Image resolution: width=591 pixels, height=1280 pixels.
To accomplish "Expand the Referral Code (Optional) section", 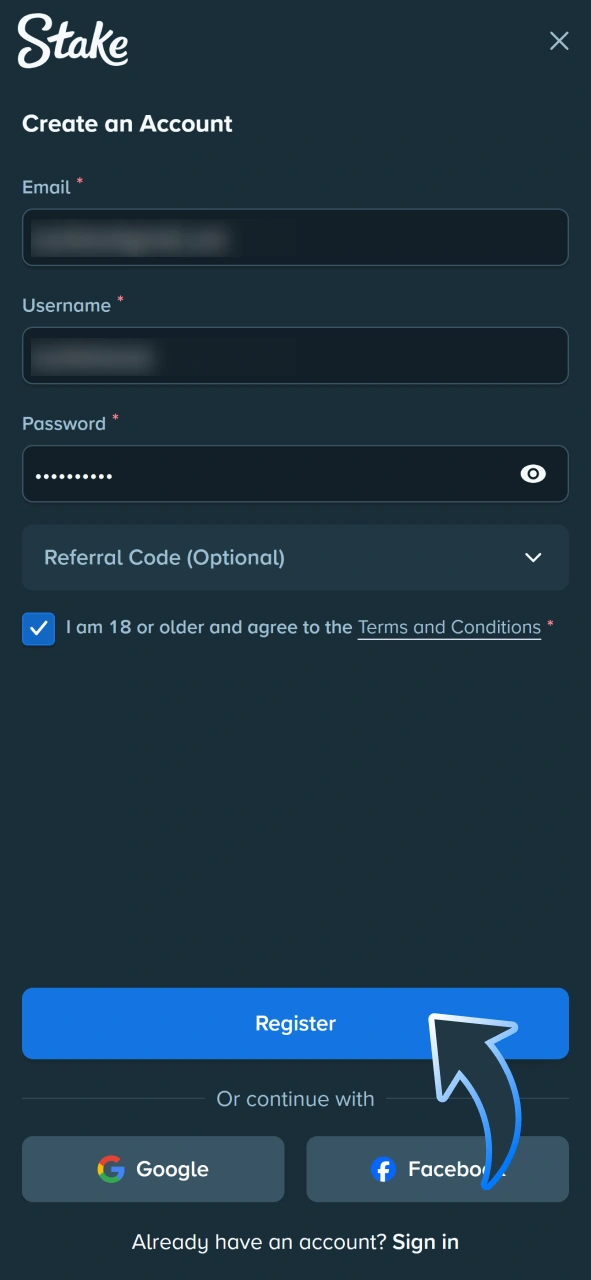I will [295, 557].
